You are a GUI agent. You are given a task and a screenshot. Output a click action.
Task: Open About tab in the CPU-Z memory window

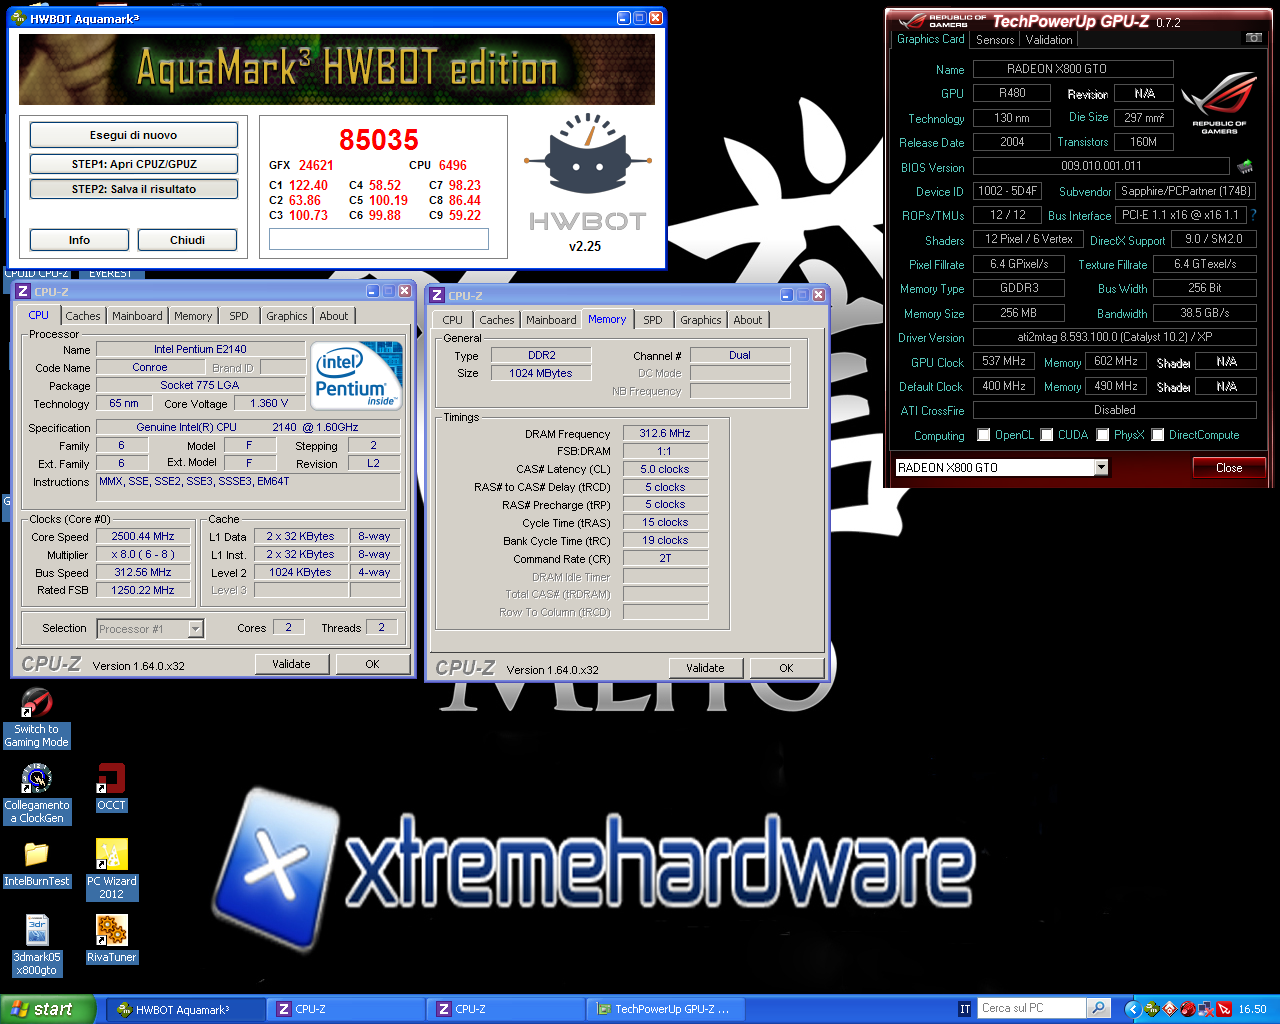coord(748,320)
